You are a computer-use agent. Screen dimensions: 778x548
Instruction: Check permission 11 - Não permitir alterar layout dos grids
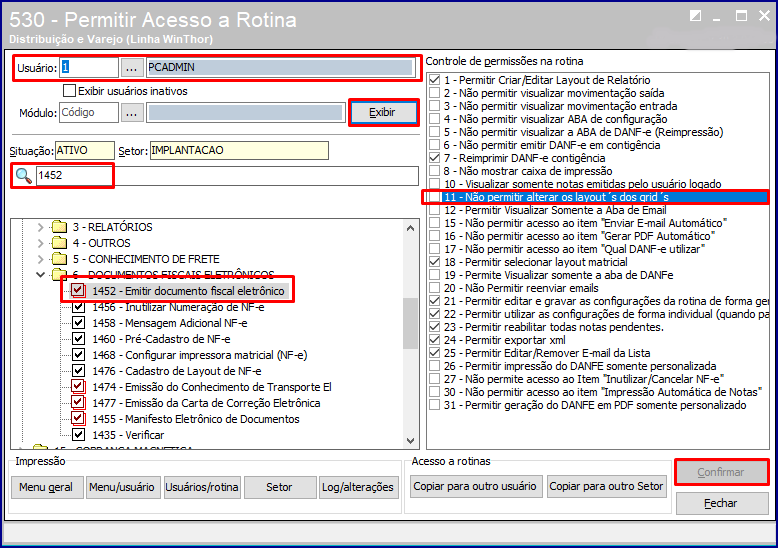tap(435, 197)
